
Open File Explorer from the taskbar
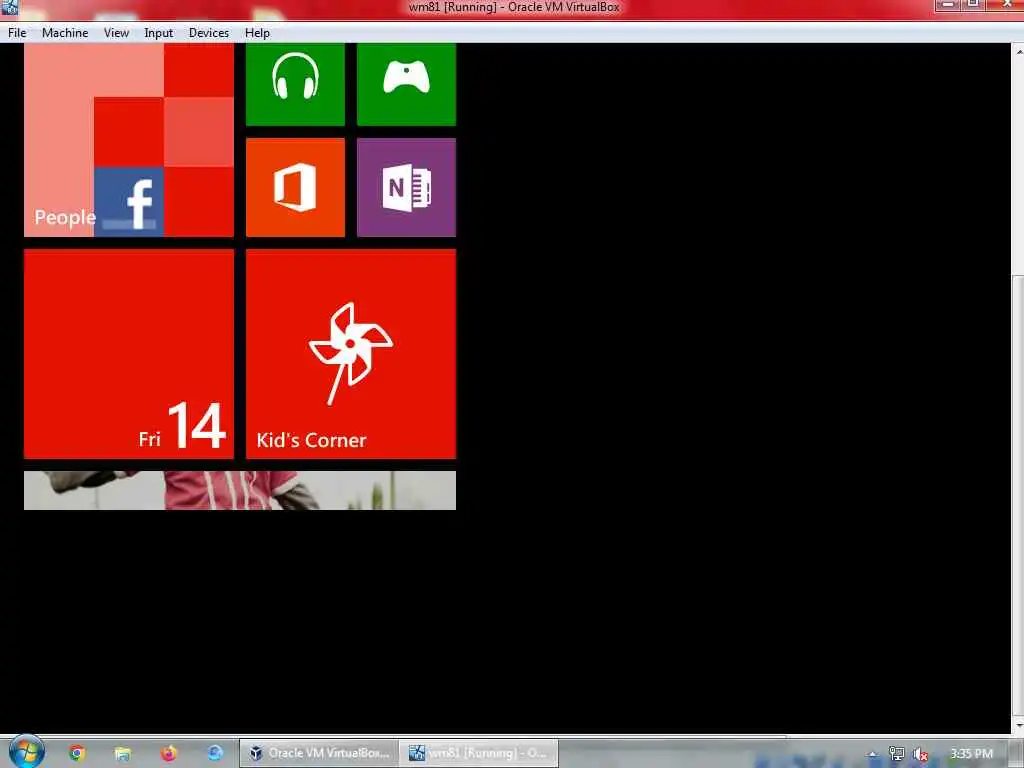pos(122,754)
